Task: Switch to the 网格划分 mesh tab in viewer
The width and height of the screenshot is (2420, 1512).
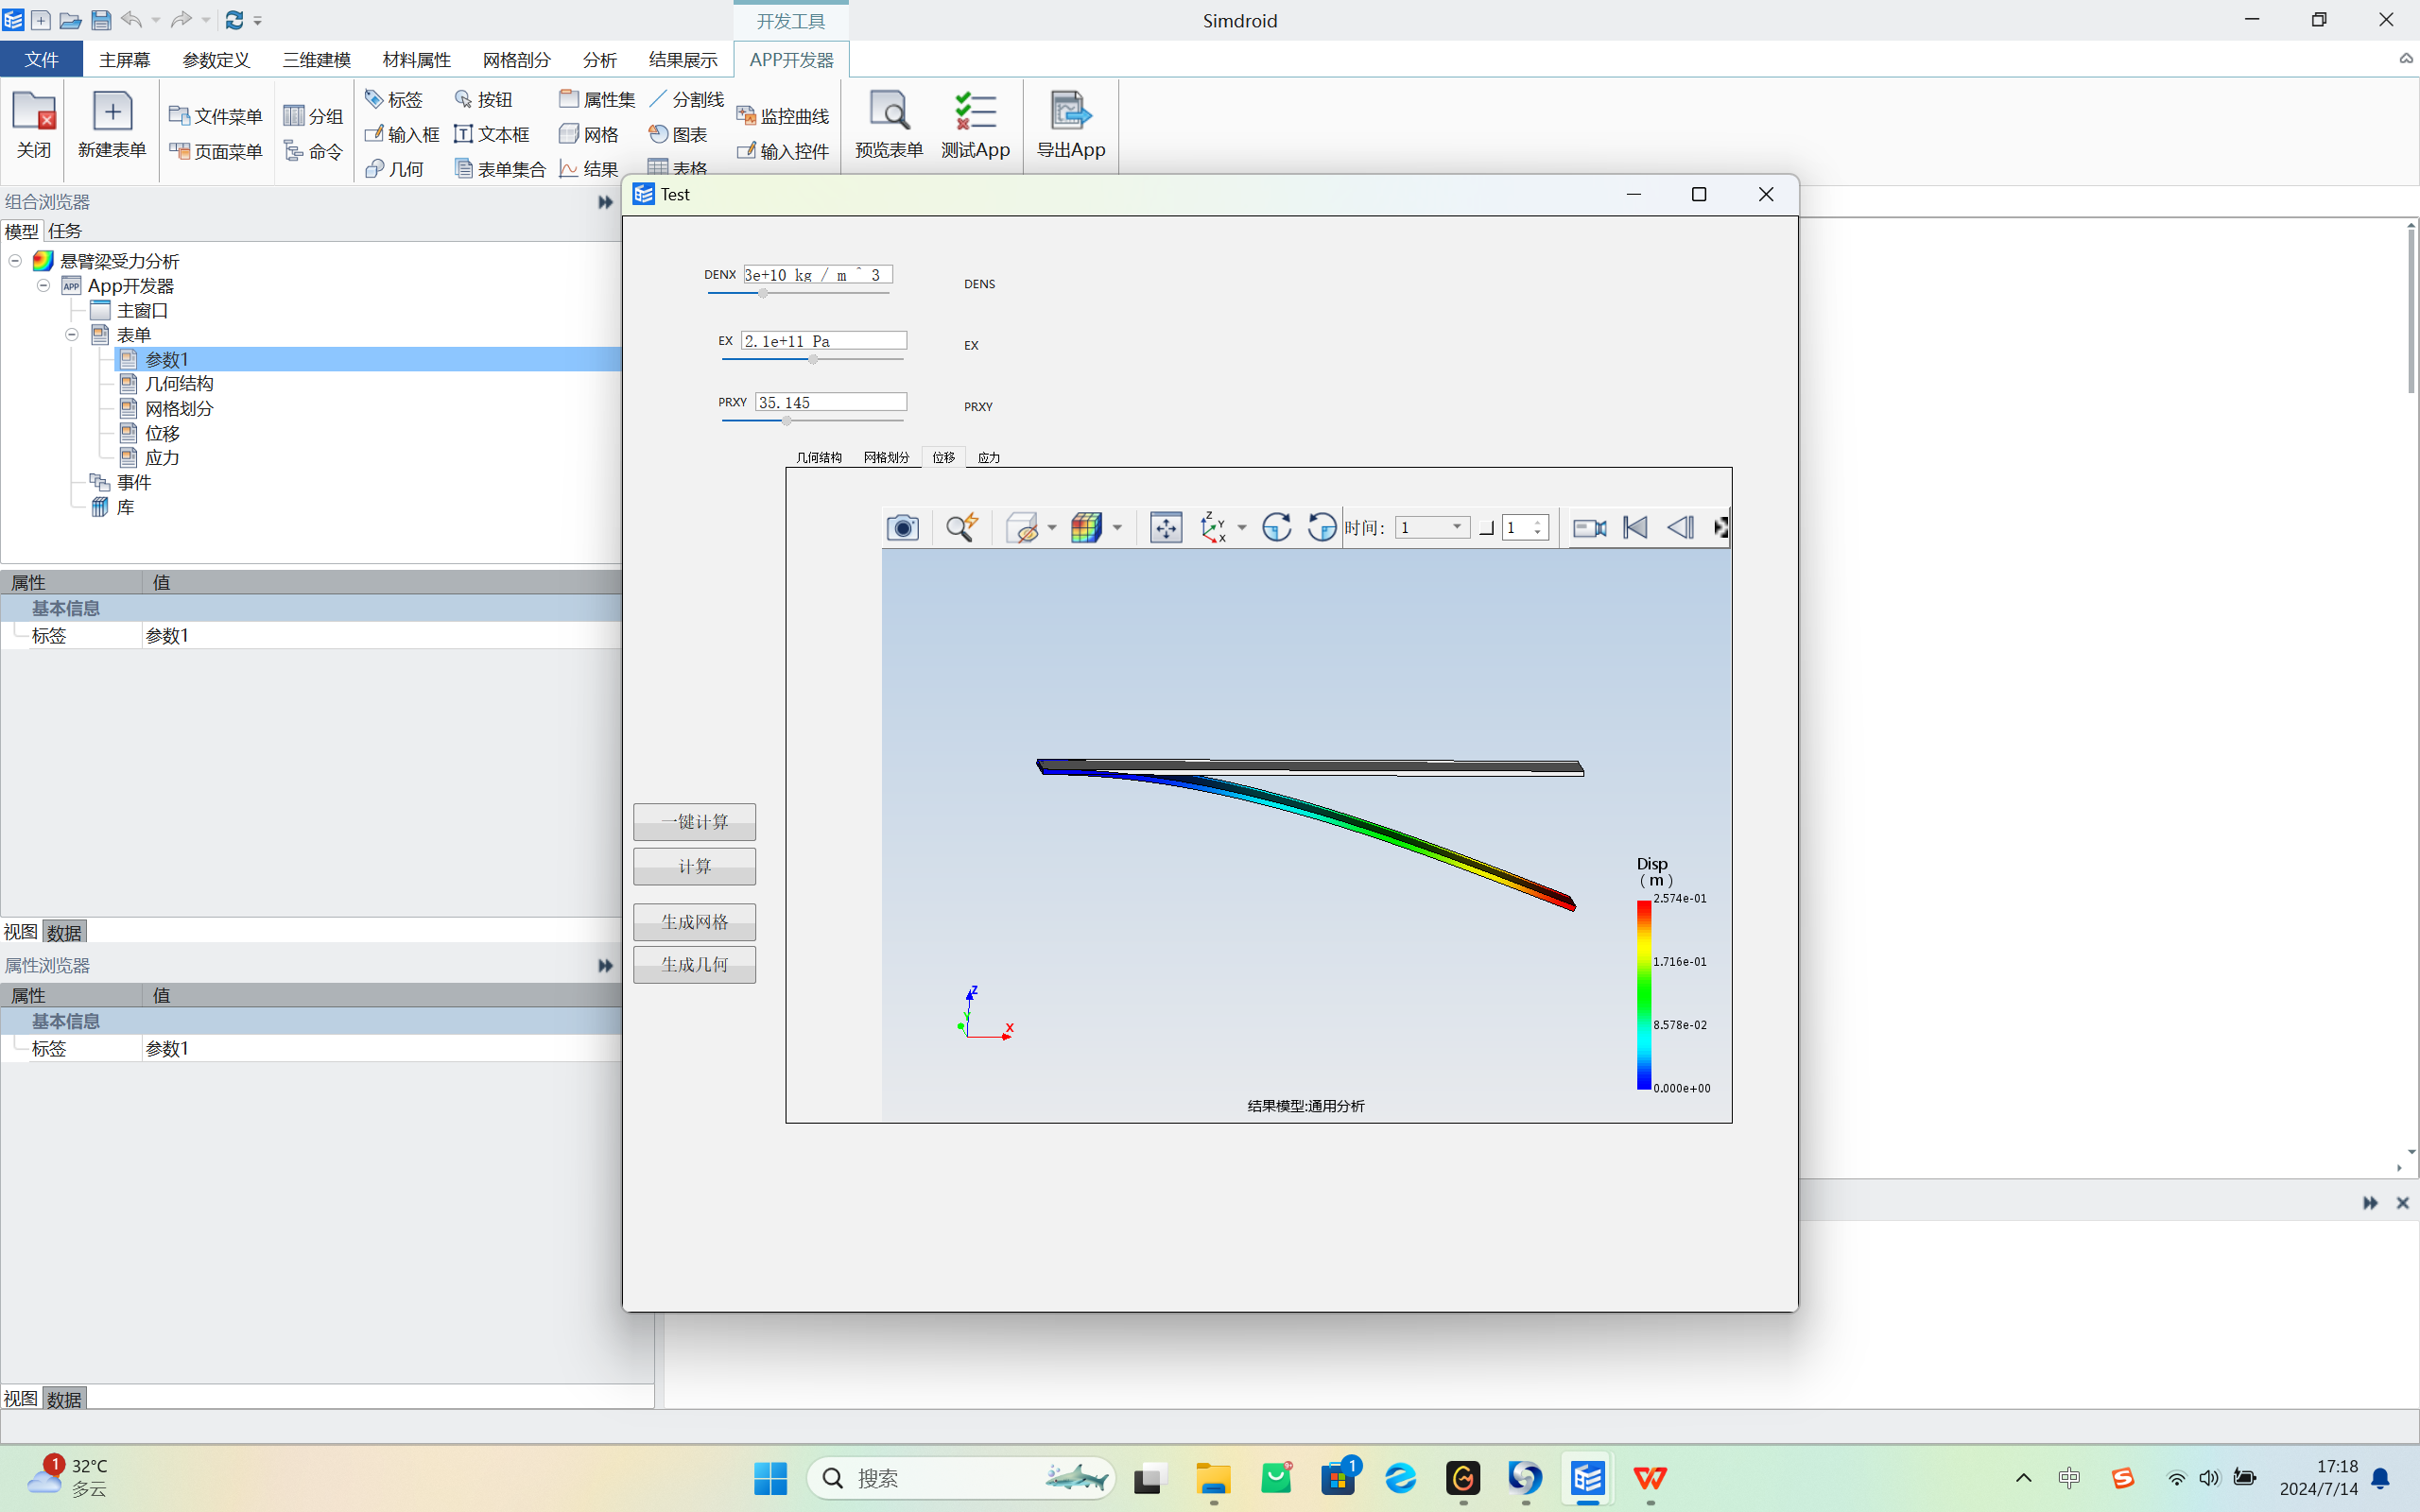Action: point(887,456)
